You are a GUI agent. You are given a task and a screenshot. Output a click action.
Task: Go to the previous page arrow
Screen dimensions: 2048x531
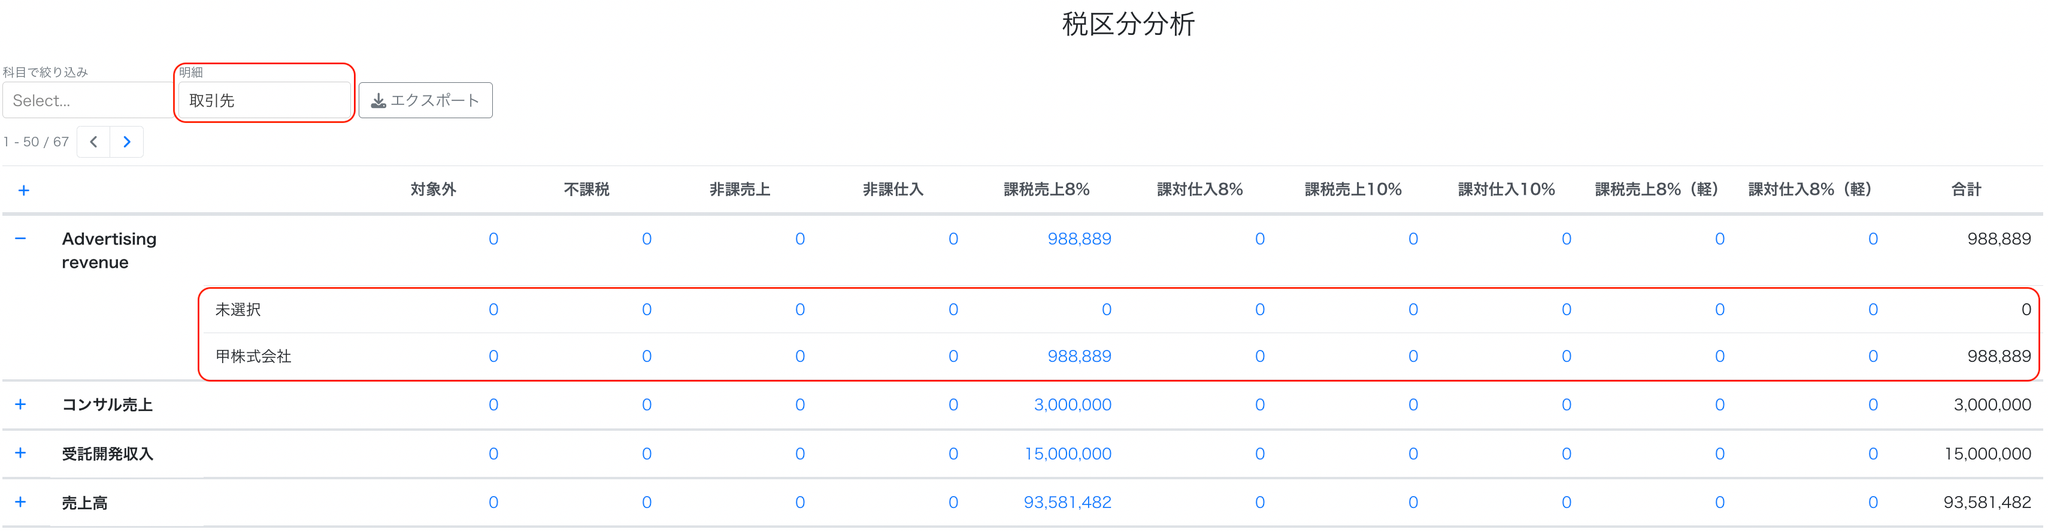click(94, 142)
